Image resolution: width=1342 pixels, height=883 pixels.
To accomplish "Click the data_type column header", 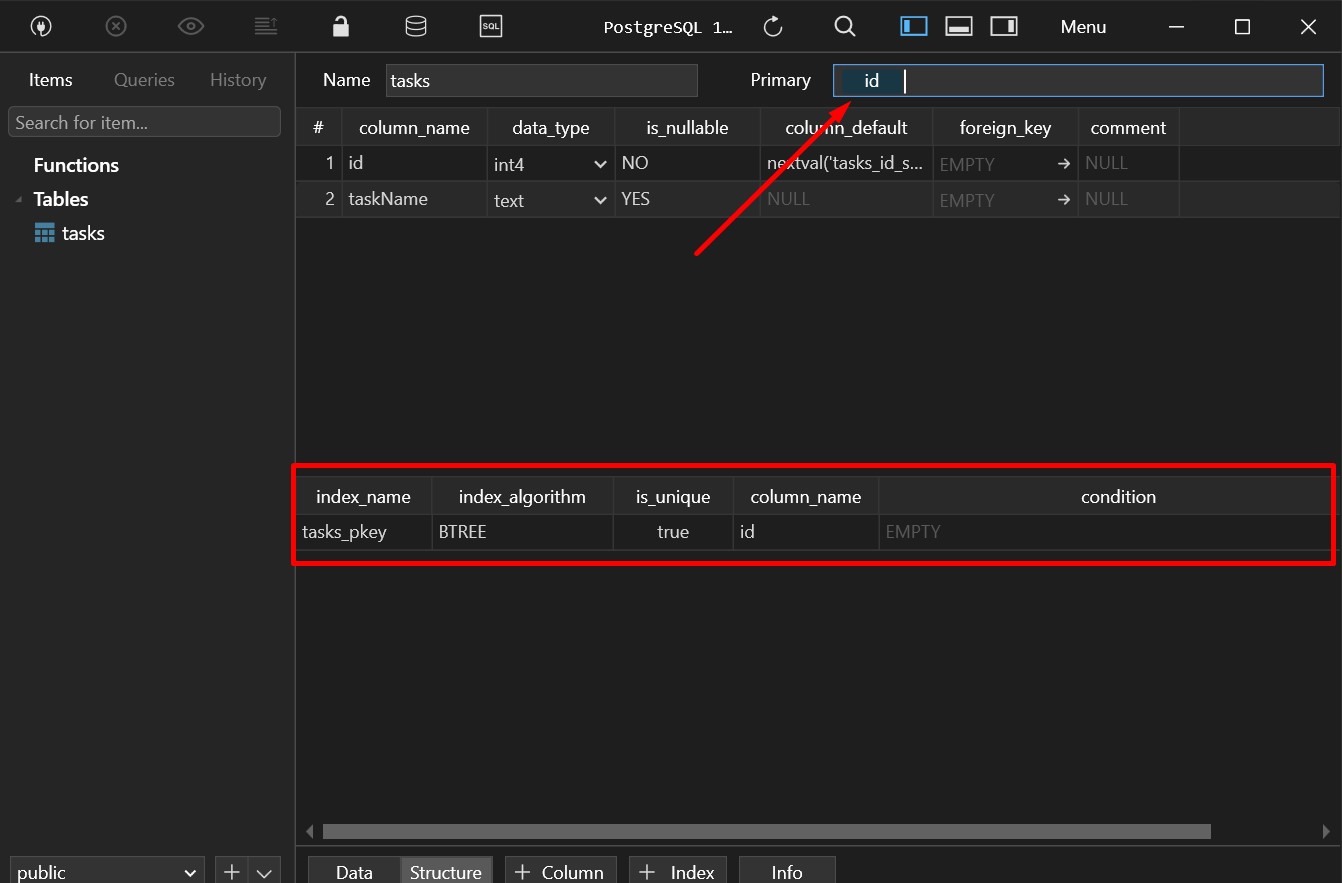I will (551, 128).
